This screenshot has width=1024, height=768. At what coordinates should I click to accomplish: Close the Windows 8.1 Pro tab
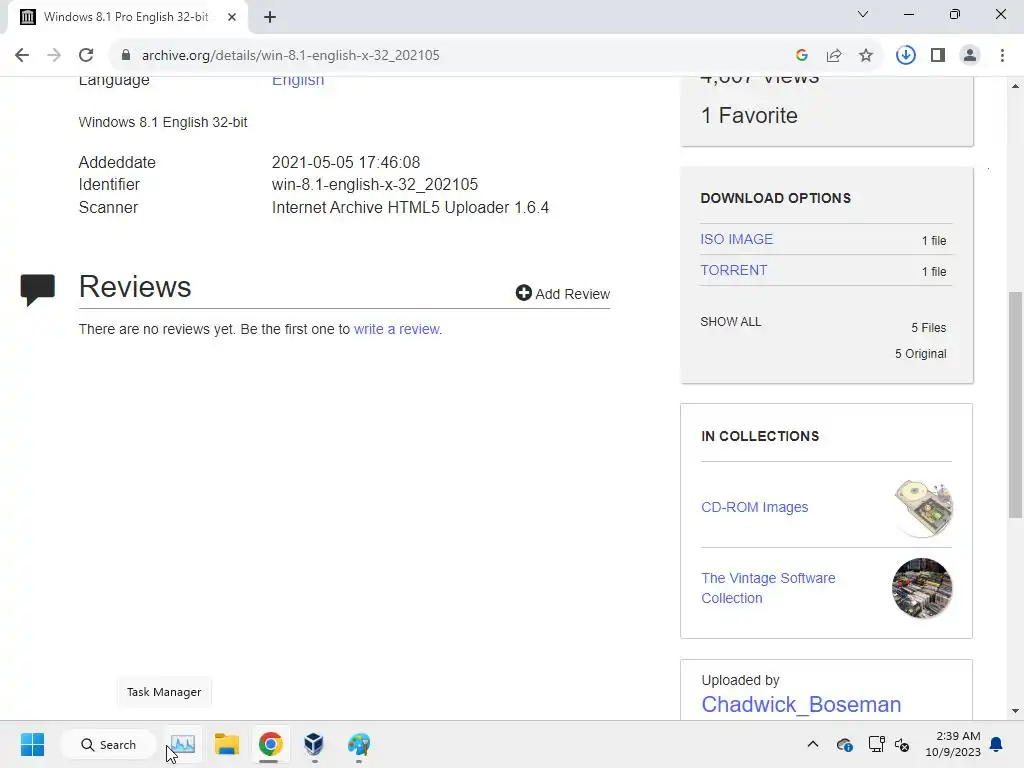[232, 17]
